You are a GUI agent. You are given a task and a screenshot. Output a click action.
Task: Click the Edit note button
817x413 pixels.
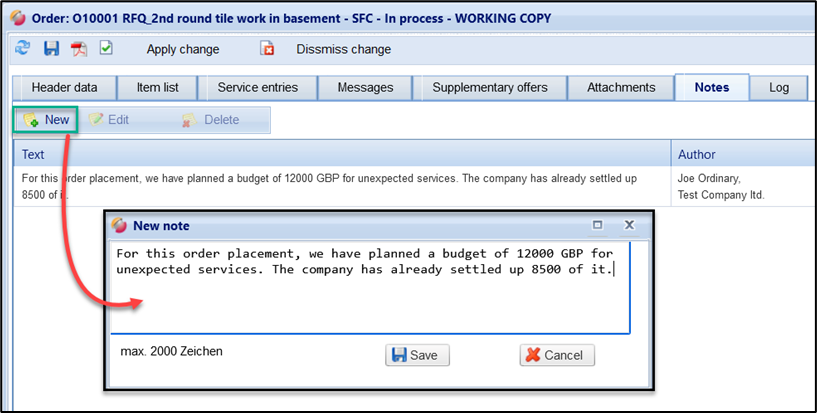coord(108,120)
